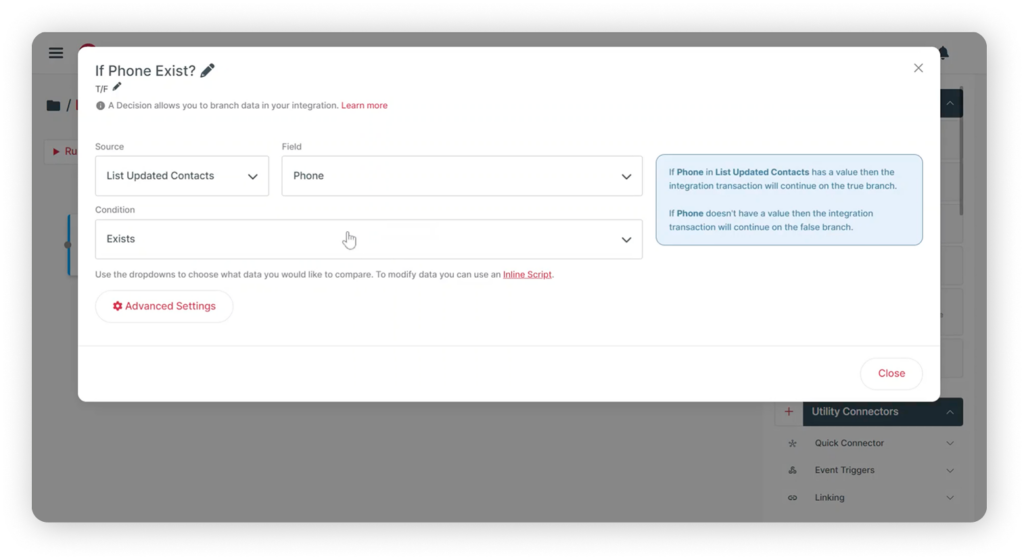
Task: Edit the T/F label pencil icon
Action: click(x=117, y=87)
